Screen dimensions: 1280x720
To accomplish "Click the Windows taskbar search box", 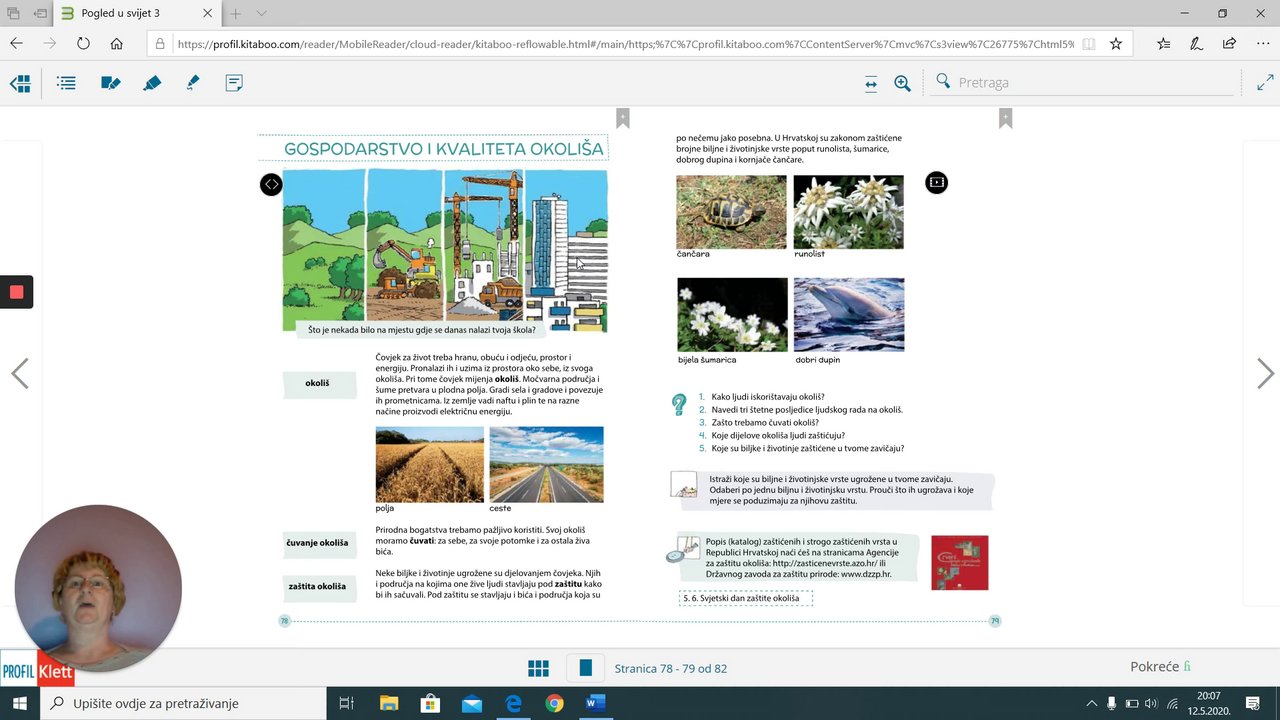I will click(x=183, y=703).
